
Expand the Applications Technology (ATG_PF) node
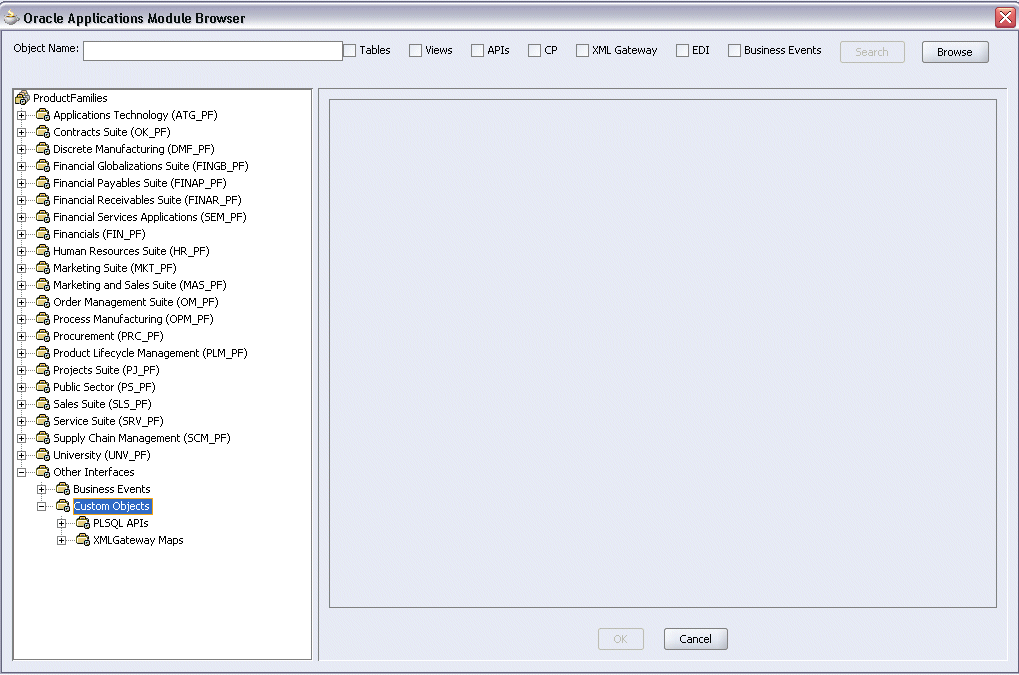point(21,116)
